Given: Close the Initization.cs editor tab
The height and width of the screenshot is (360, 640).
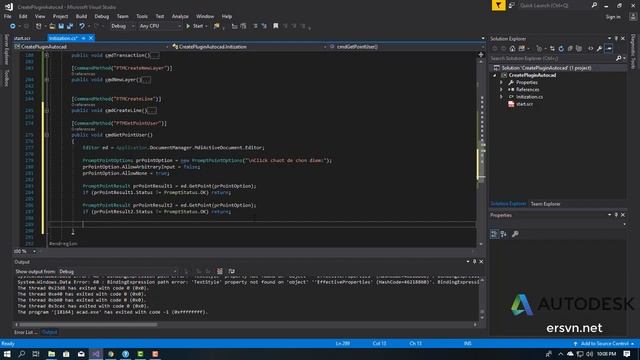Looking at the screenshot, I should click(91, 38).
